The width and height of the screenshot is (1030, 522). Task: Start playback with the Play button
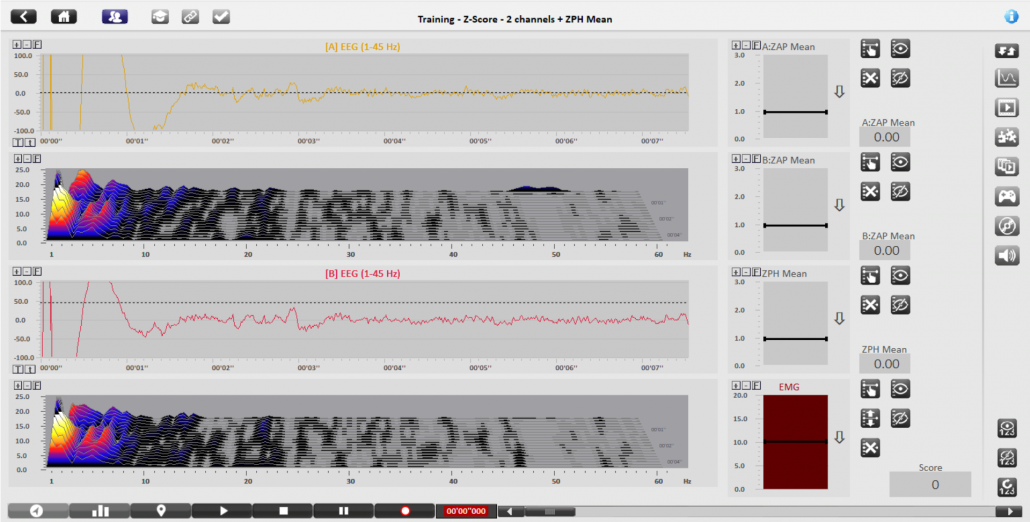[x=222, y=511]
